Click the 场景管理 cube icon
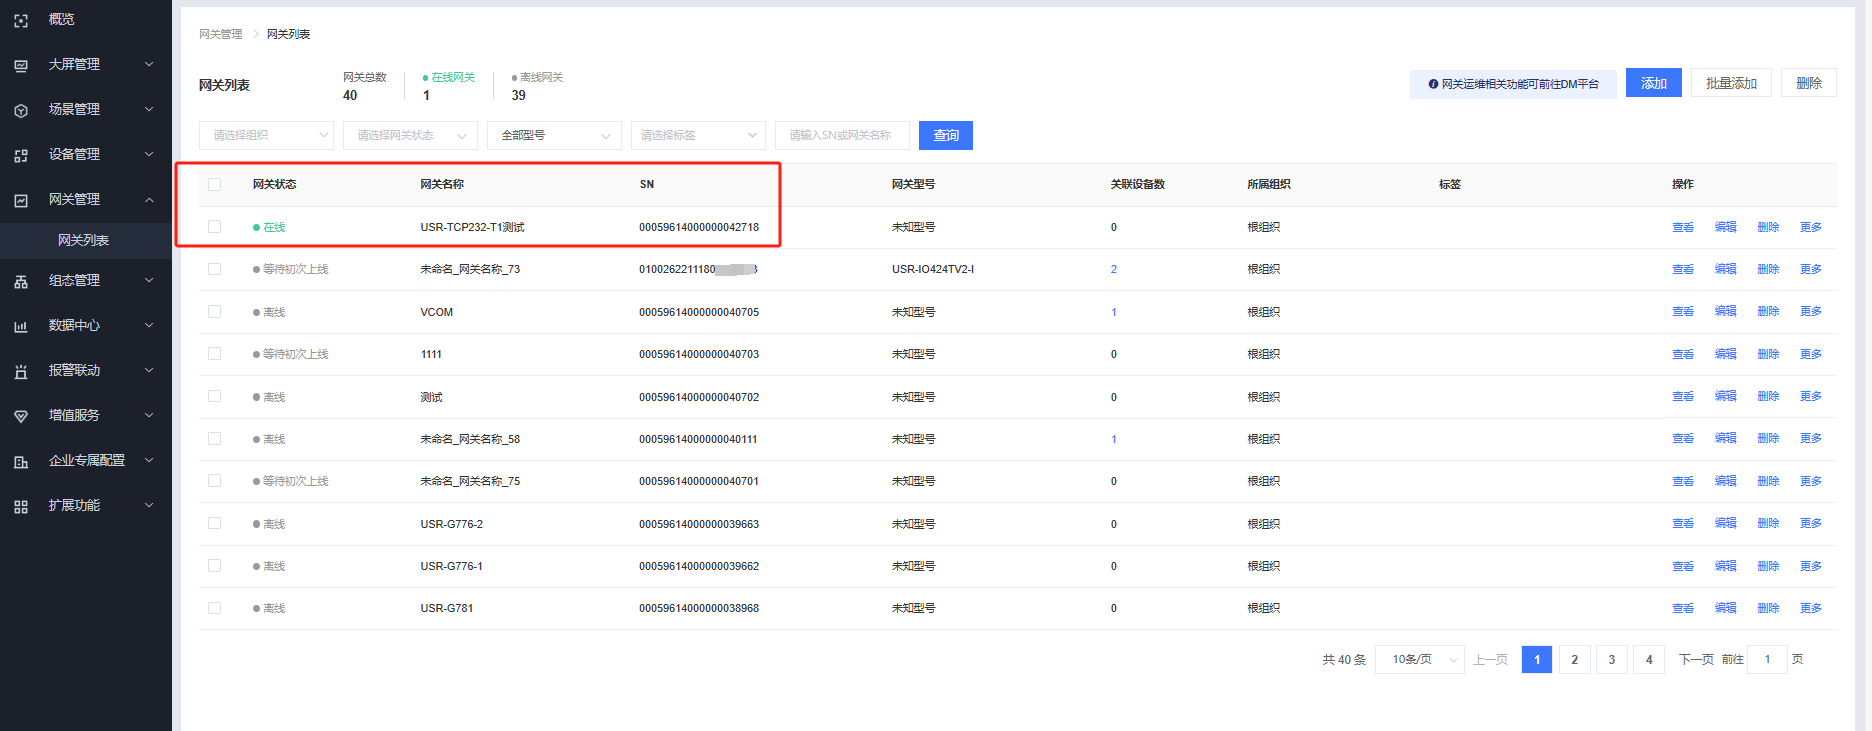Image resolution: width=1872 pixels, height=731 pixels. (x=21, y=110)
